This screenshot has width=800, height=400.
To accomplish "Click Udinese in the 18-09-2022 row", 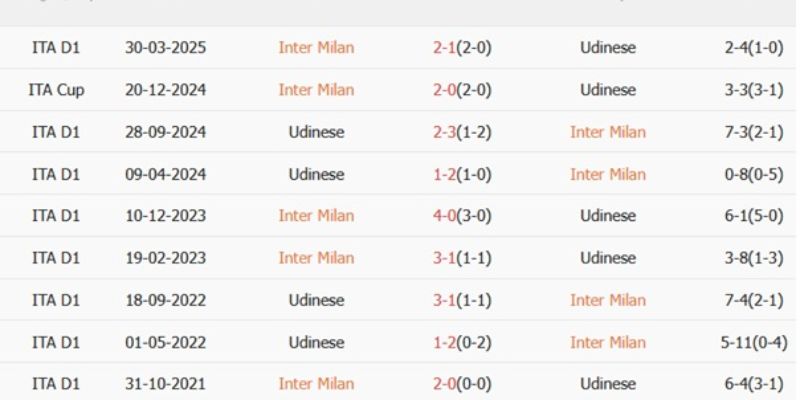I will point(316,300).
